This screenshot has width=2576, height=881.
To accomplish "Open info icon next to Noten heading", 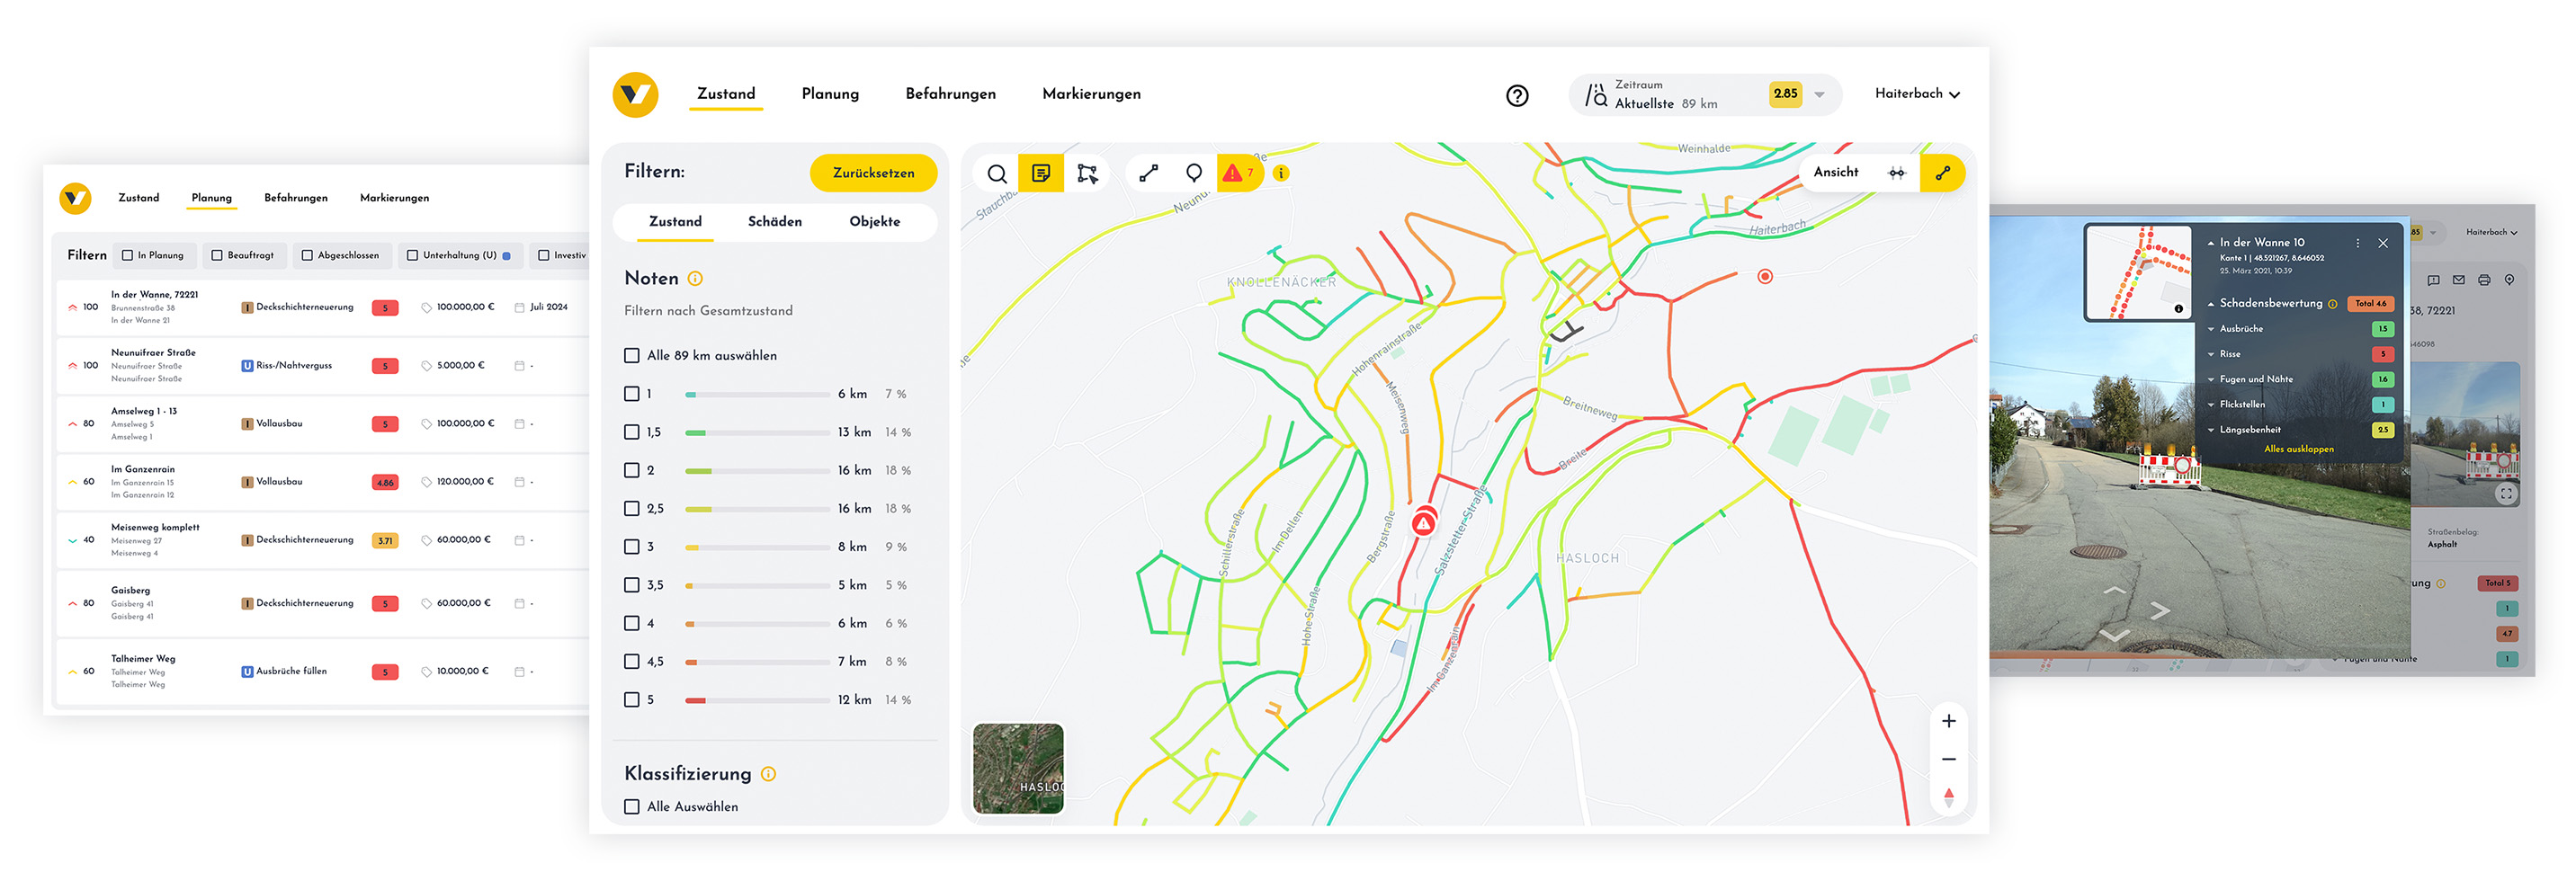I will (695, 279).
